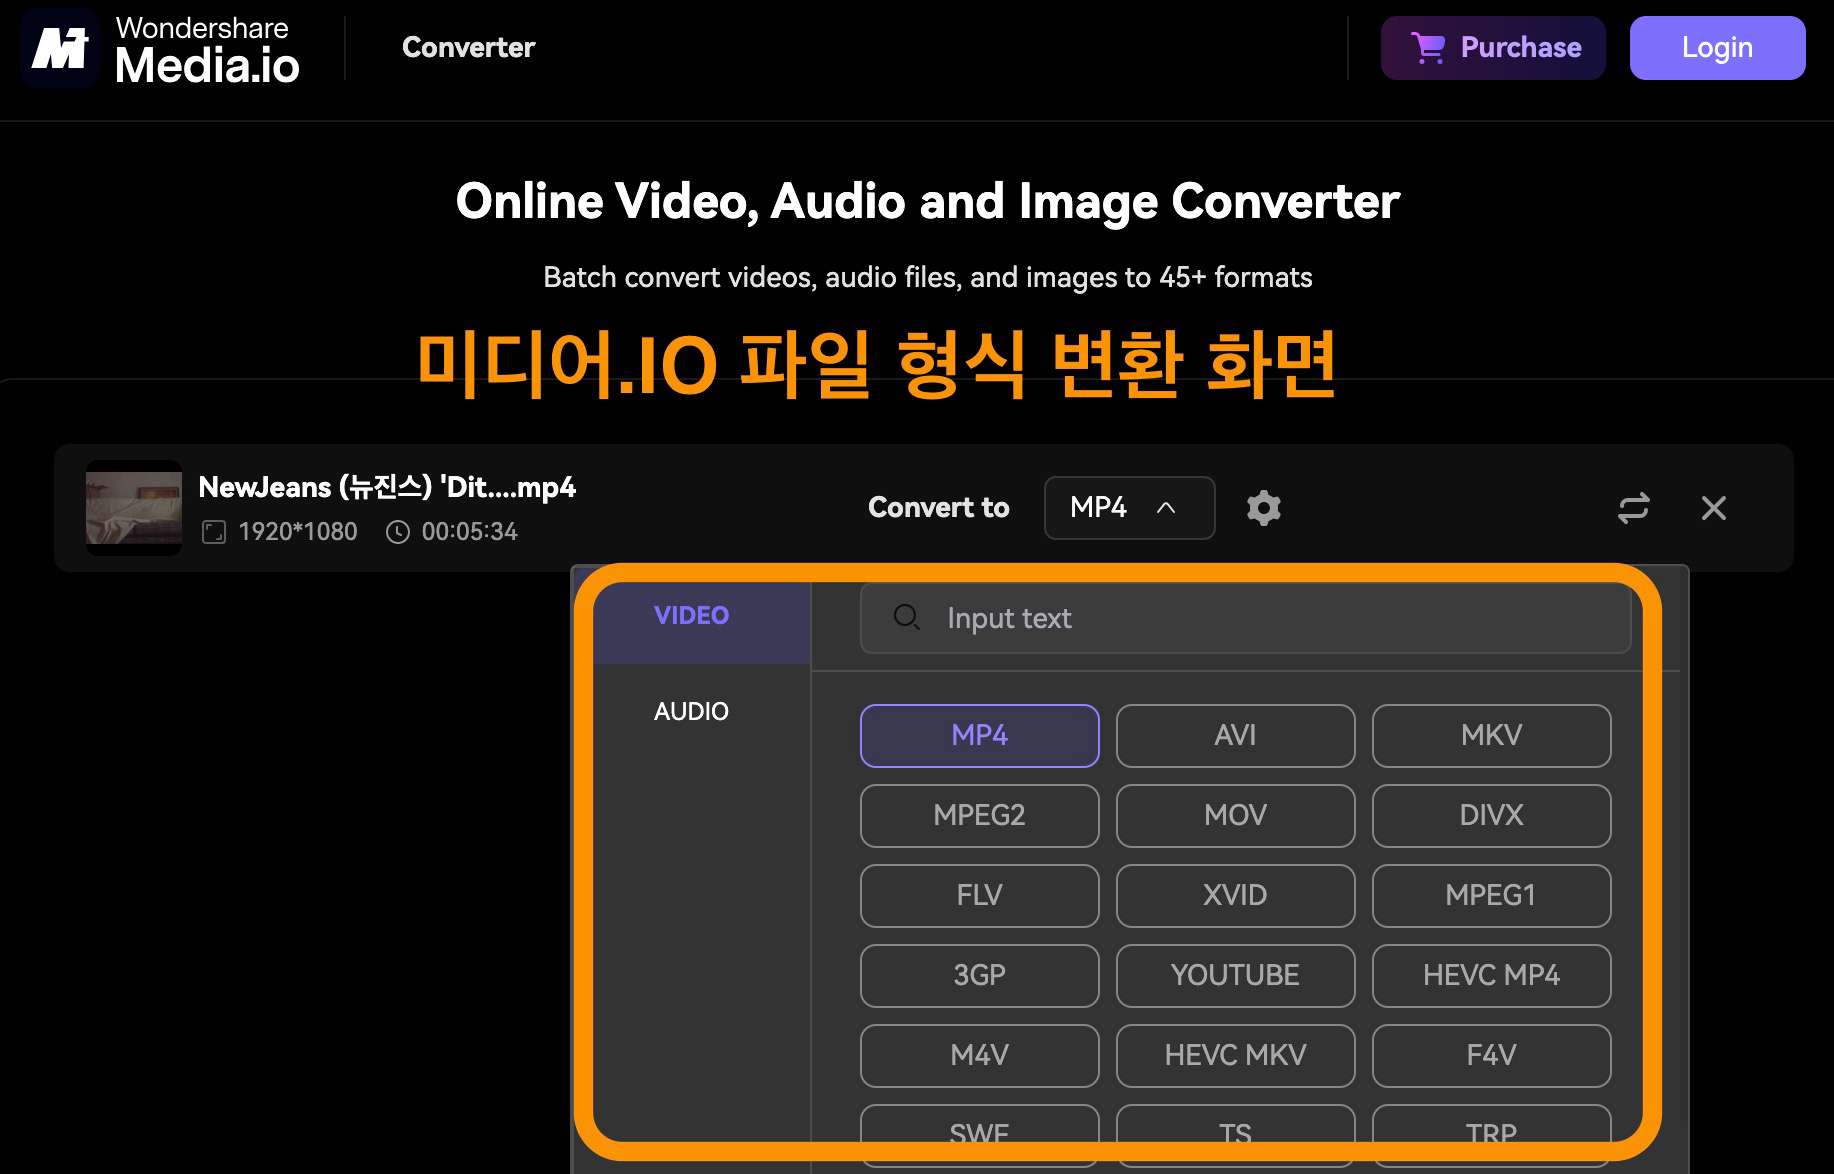Select HEVC MP4 output format

click(1492, 976)
